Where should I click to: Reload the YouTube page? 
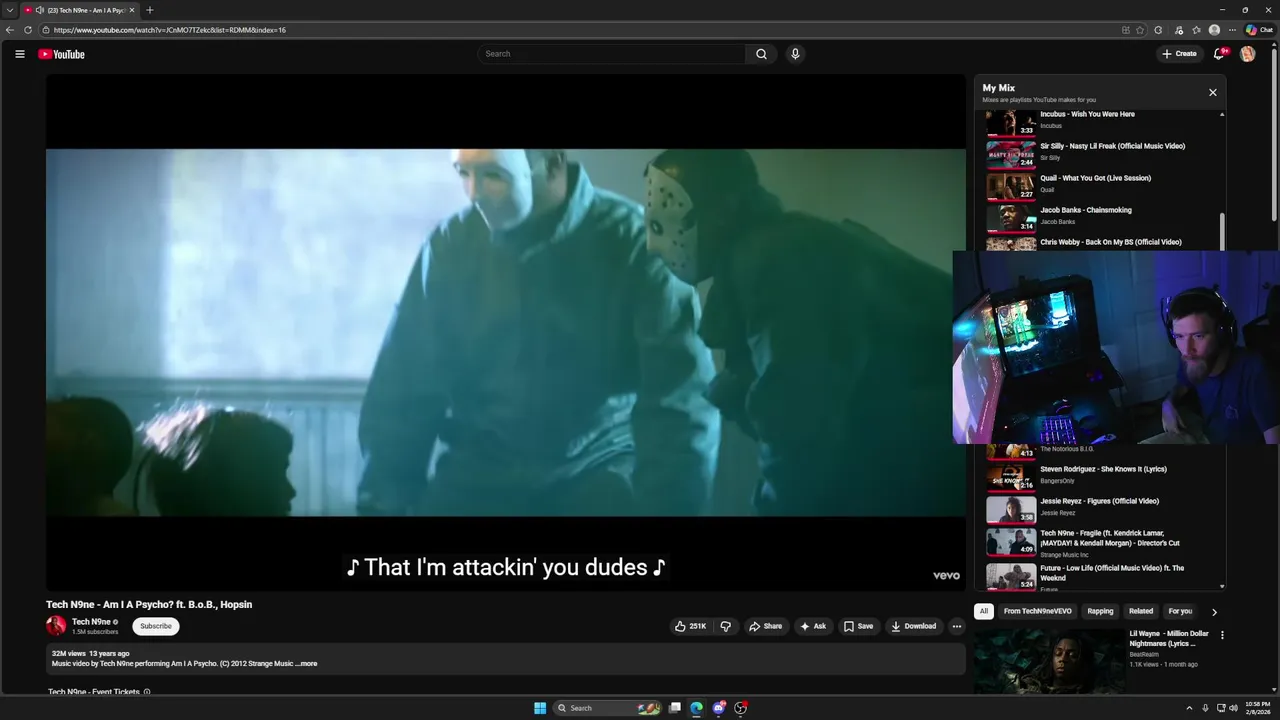(28, 30)
